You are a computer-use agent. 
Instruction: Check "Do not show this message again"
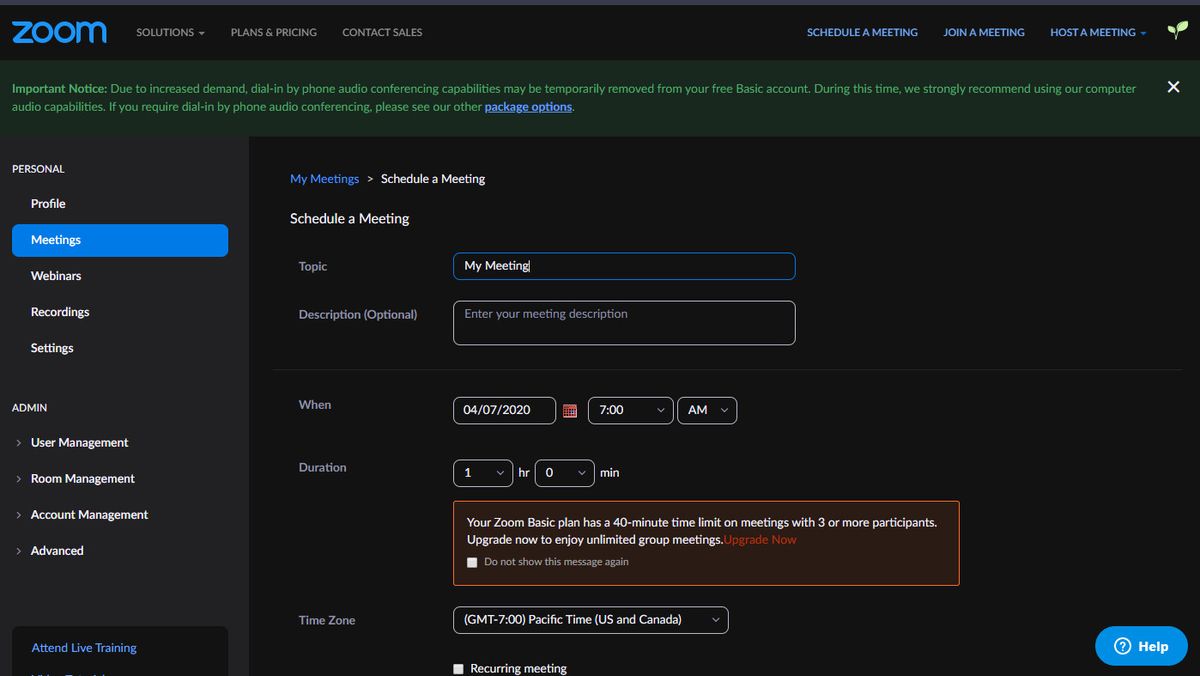point(472,562)
